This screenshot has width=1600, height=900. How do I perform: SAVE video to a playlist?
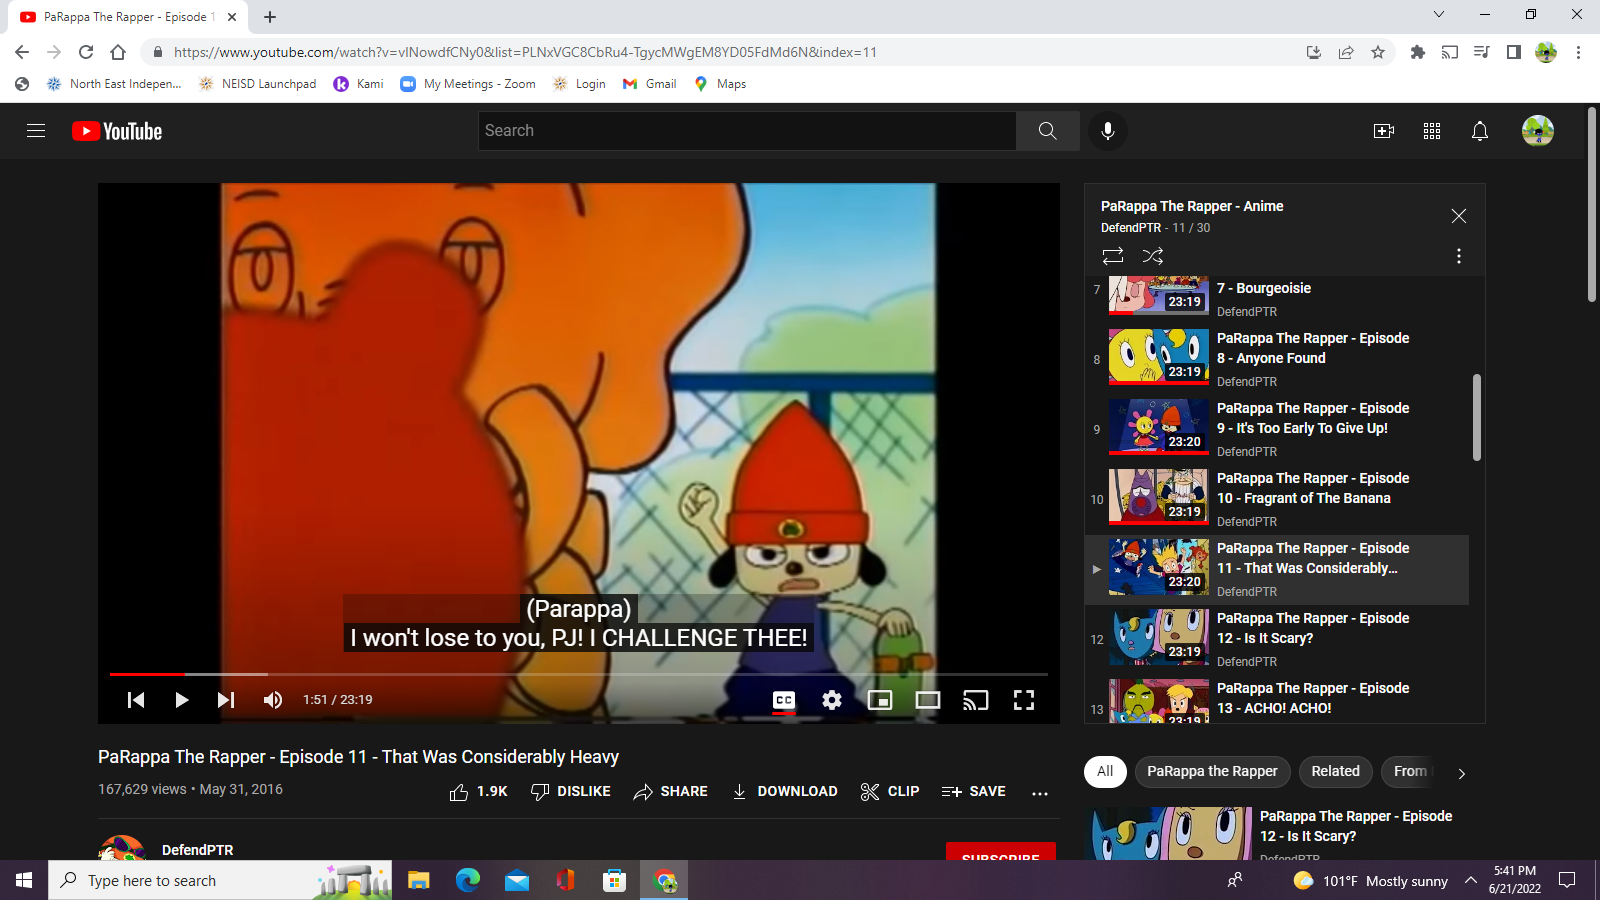click(974, 792)
